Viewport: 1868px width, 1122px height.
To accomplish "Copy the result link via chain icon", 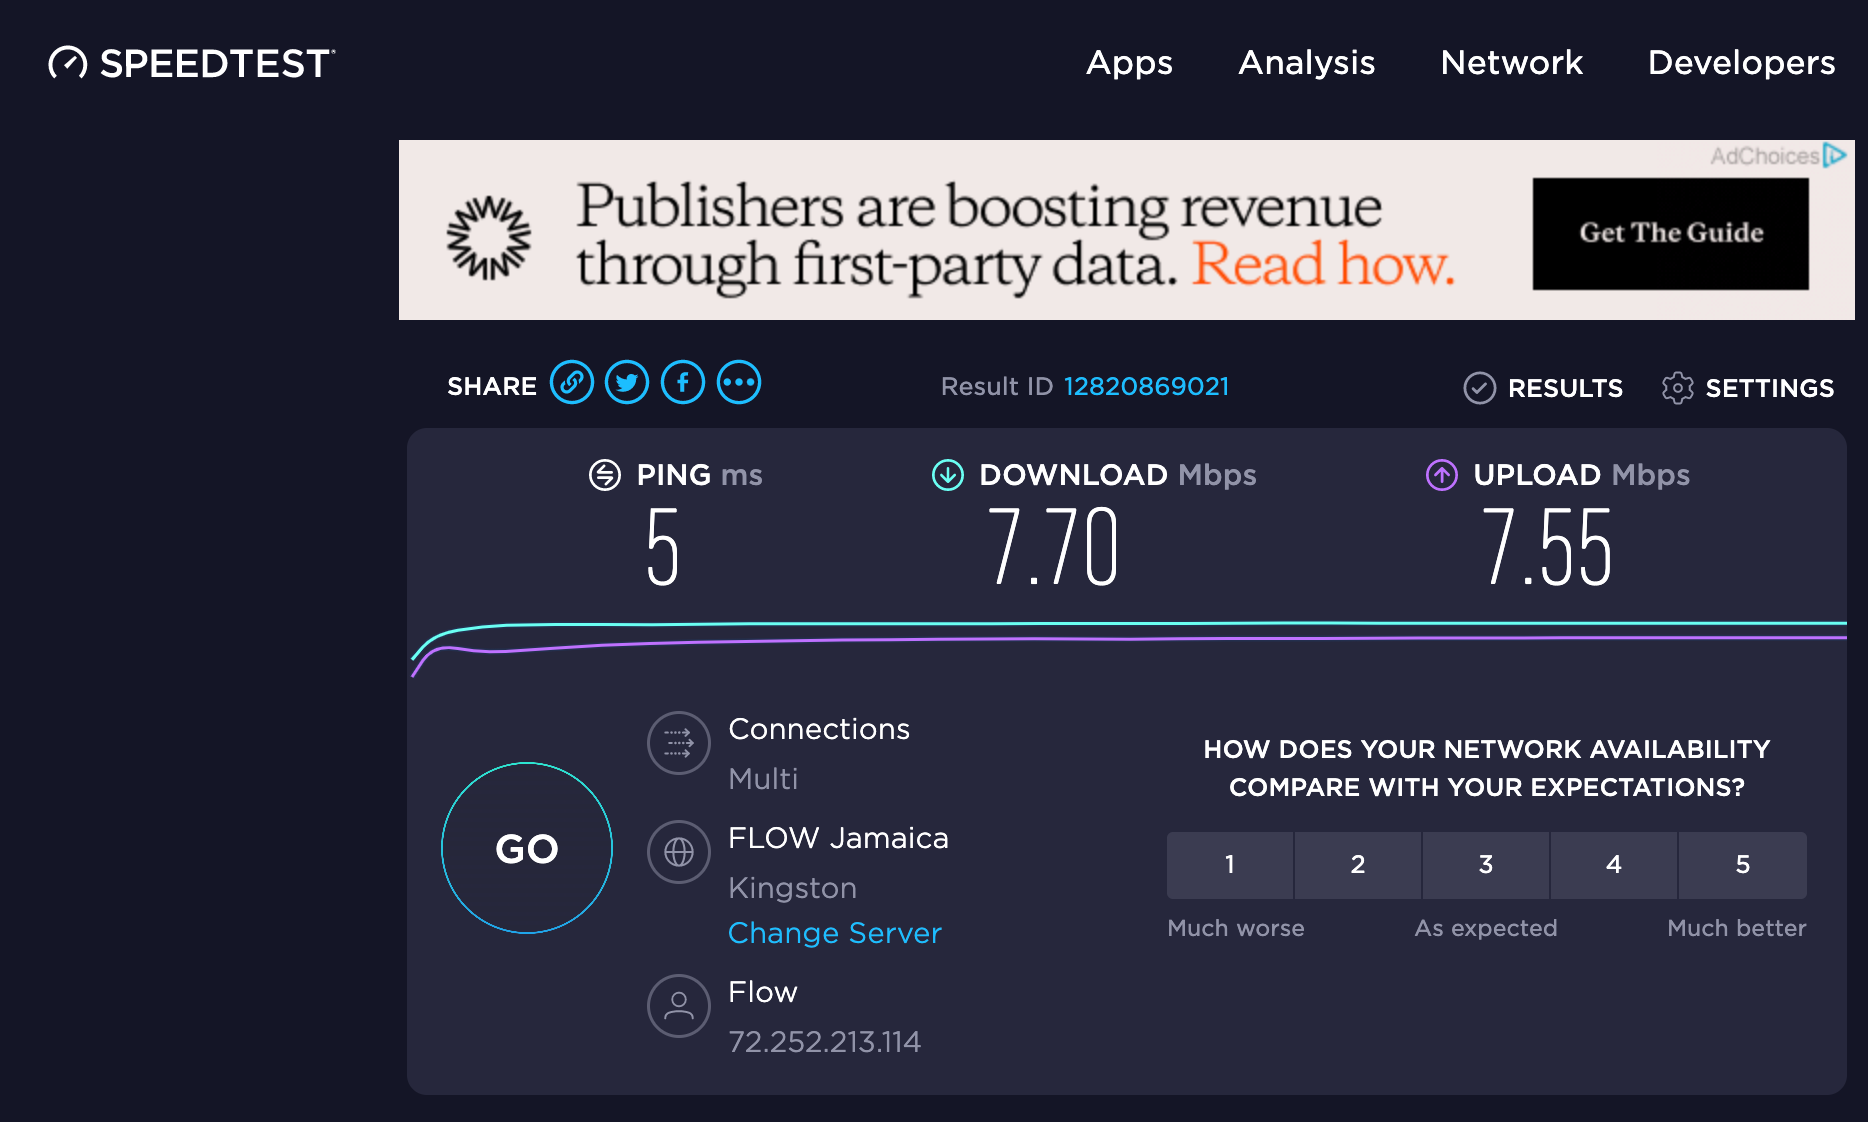I will point(572,382).
